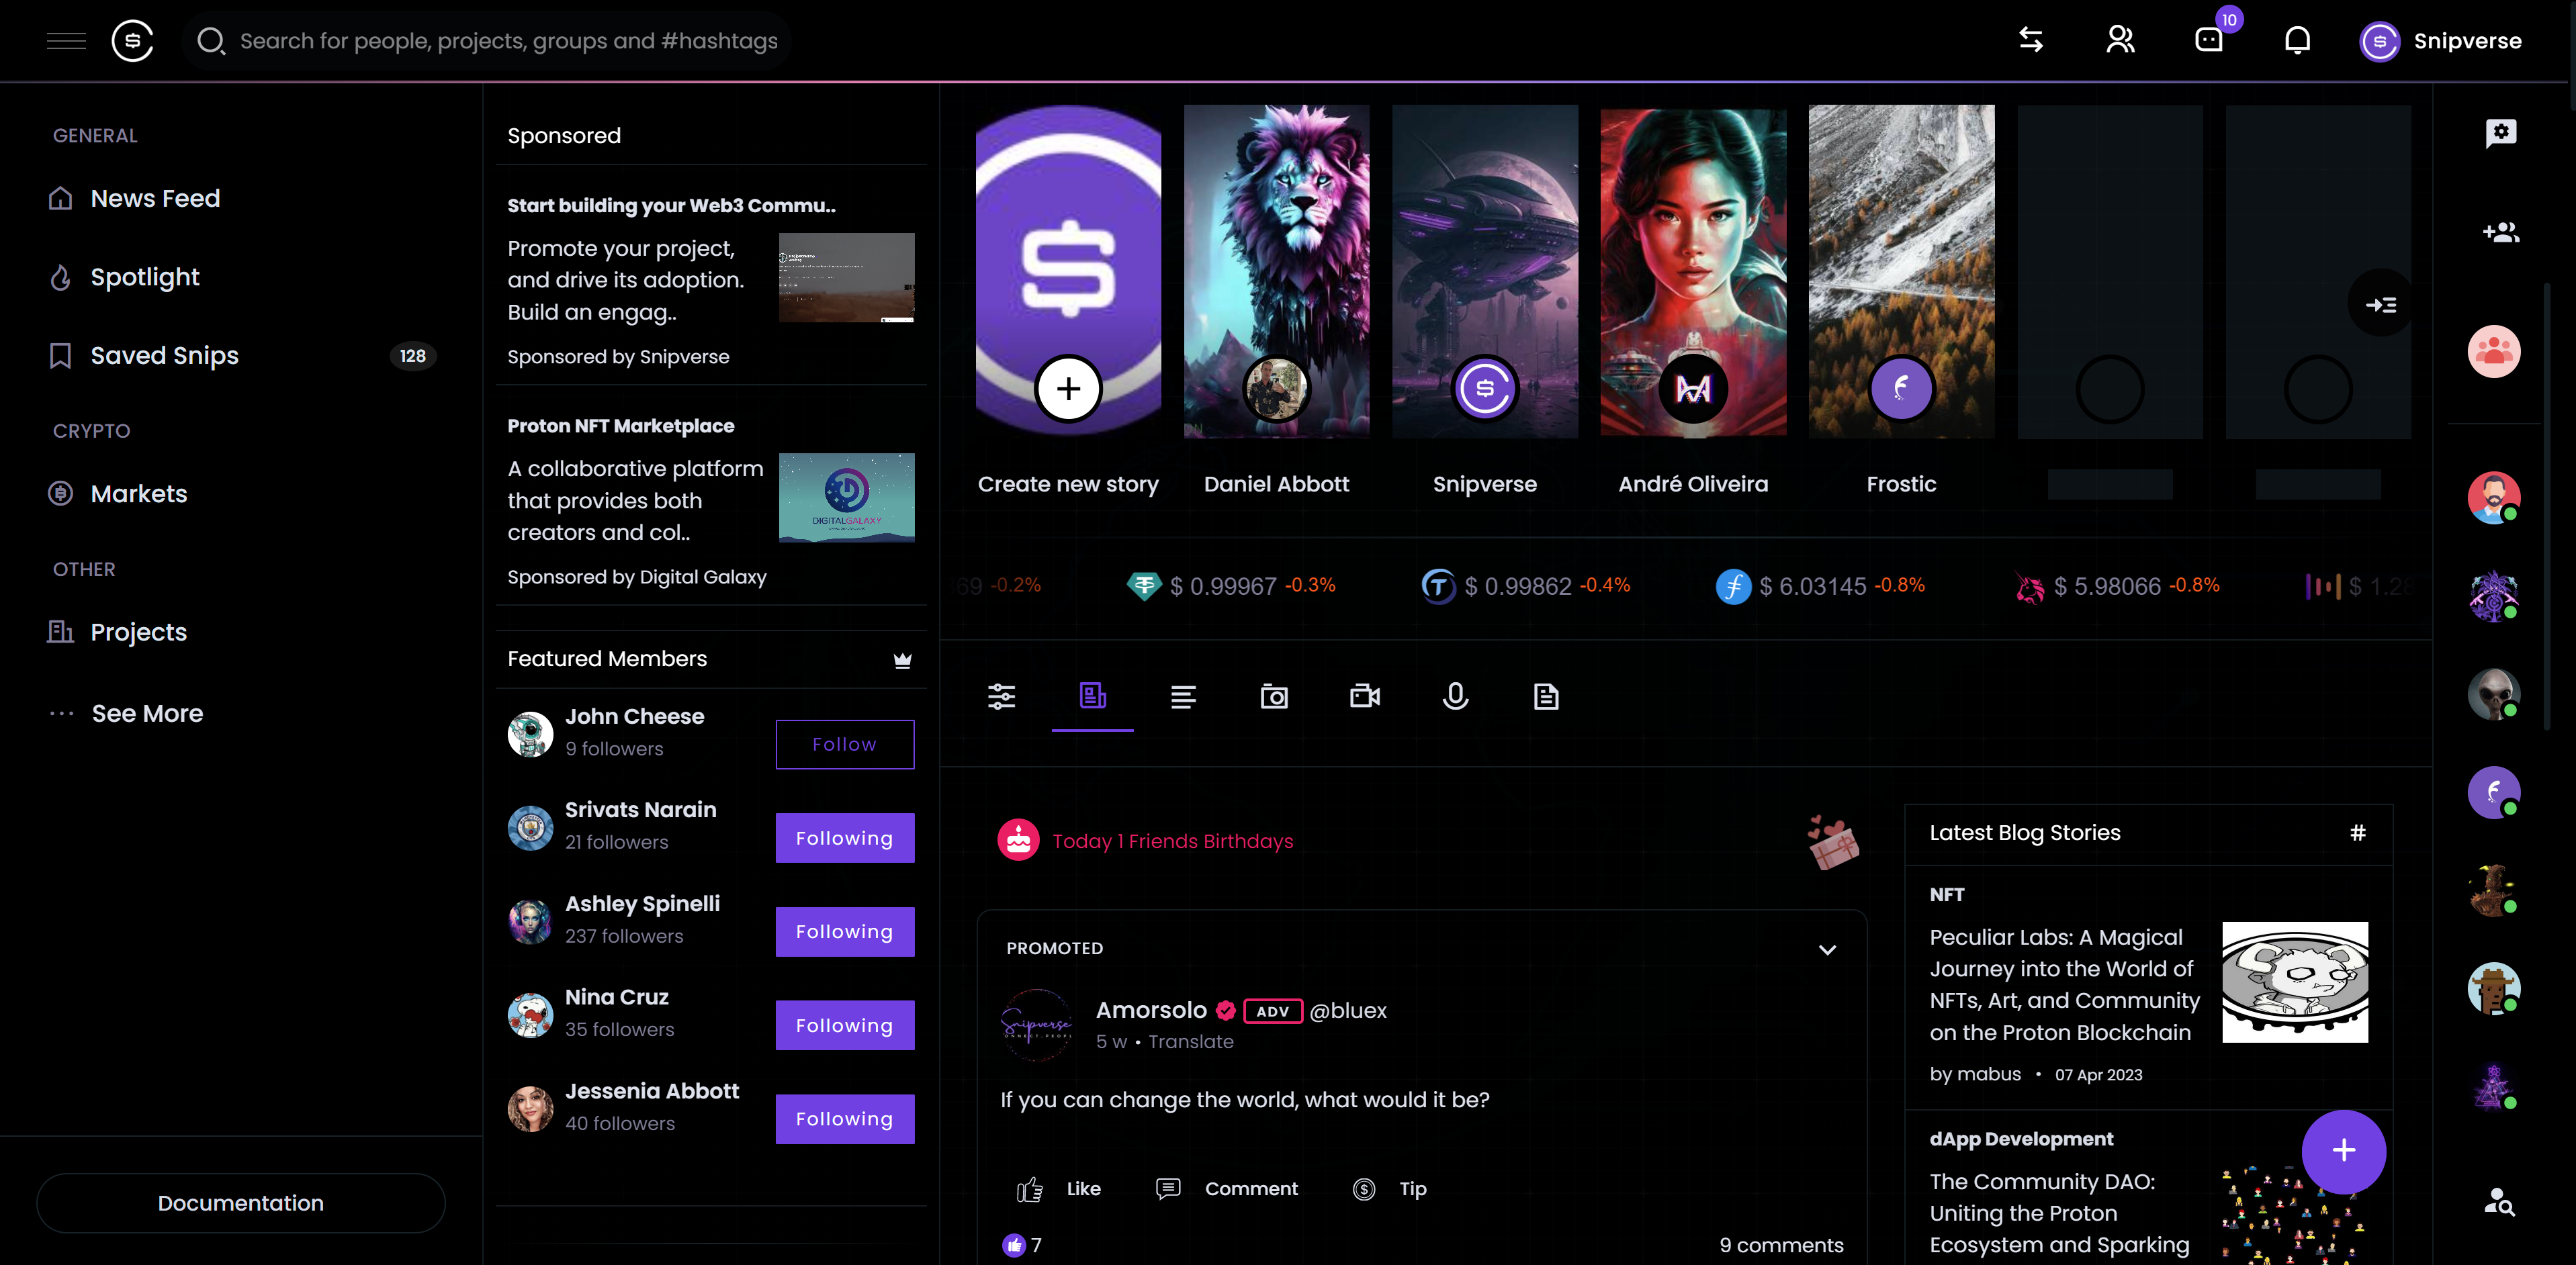
Task: Click the swap arrows icon in header
Action: tap(2031, 40)
